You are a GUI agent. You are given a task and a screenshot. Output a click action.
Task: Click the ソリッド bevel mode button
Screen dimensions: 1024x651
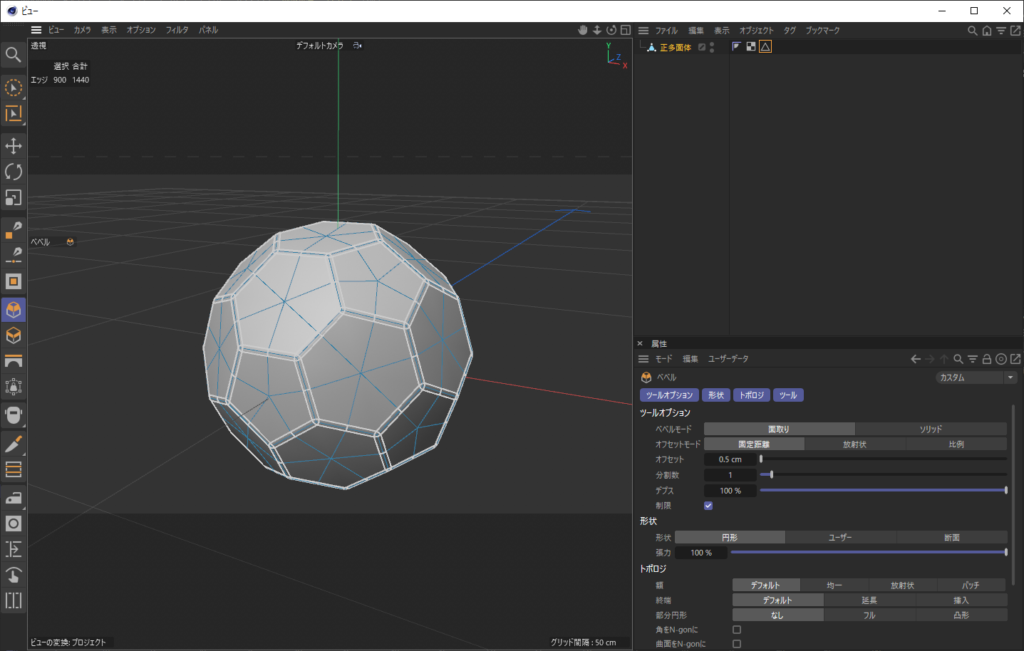[x=931, y=429]
